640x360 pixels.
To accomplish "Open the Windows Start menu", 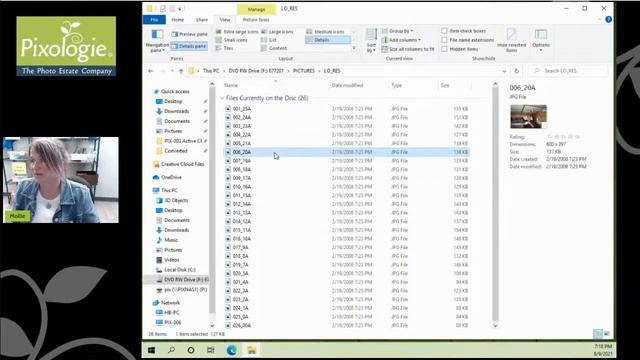I will (x=151, y=350).
